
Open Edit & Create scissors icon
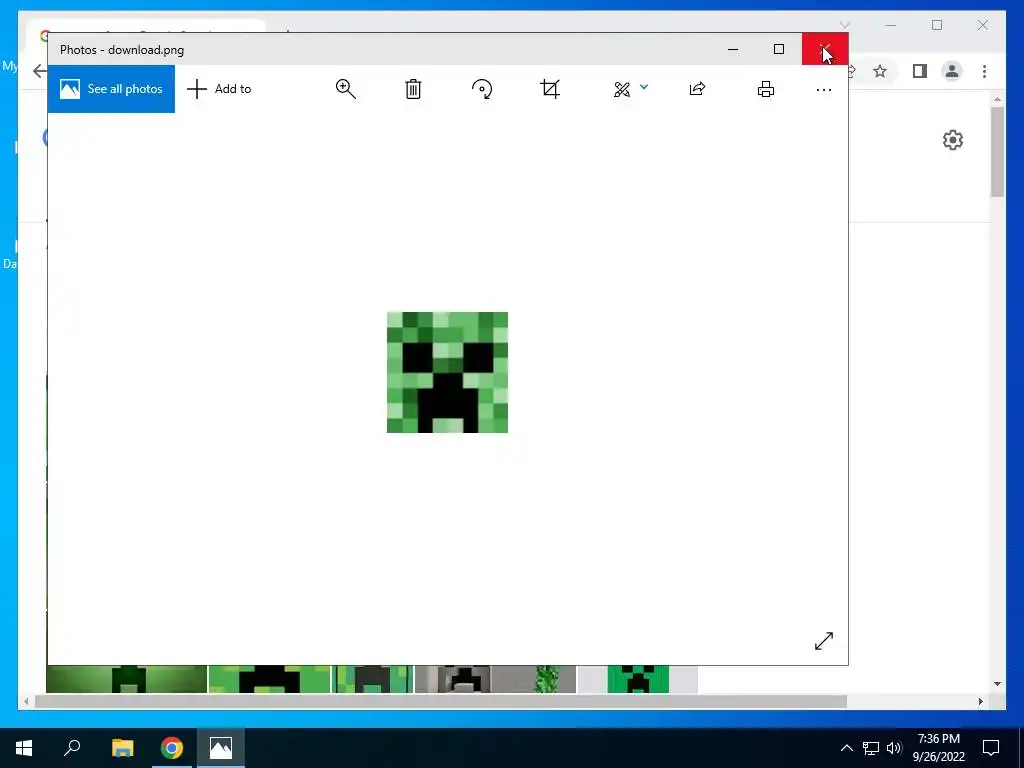(x=622, y=89)
